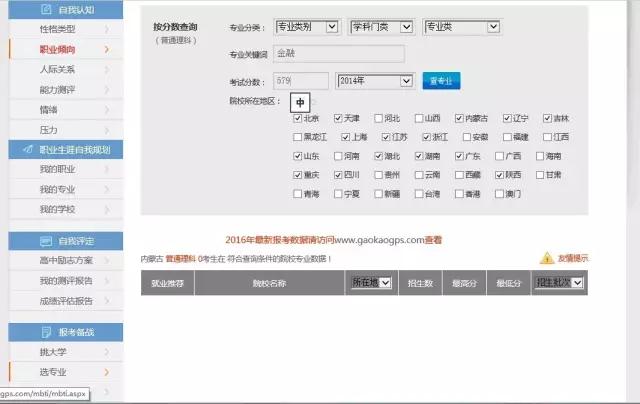Click the 中 input method indicator
The height and width of the screenshot is (404, 640).
coord(300,102)
